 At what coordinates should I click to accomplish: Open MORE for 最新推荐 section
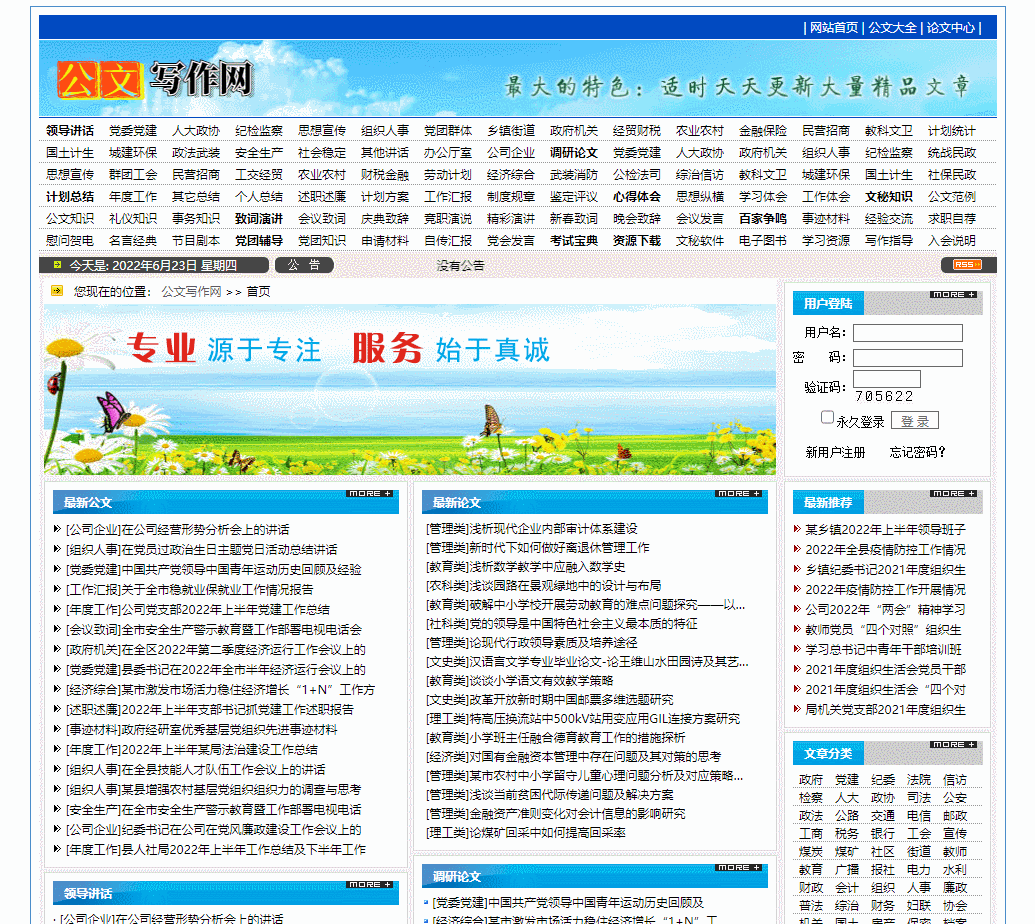pos(954,494)
